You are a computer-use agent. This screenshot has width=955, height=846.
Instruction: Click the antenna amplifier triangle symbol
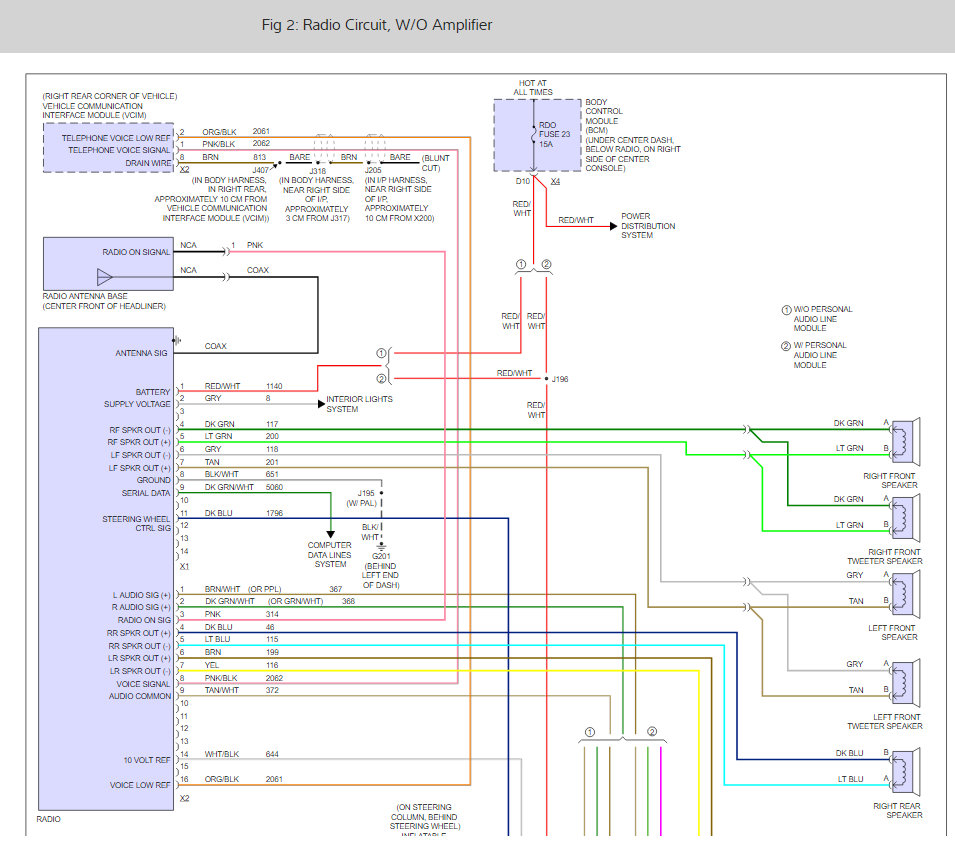104,277
